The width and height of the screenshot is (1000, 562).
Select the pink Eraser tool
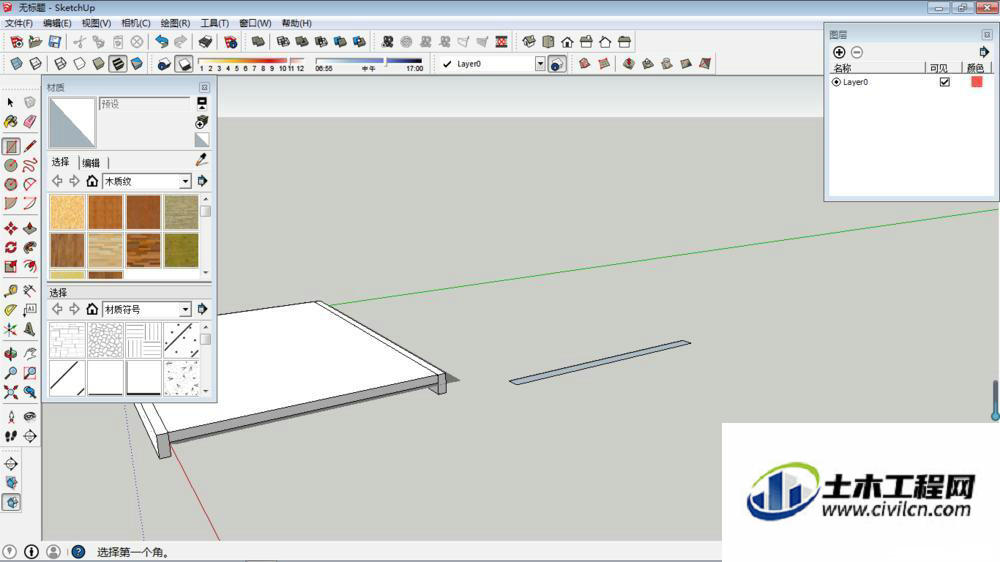[30, 122]
